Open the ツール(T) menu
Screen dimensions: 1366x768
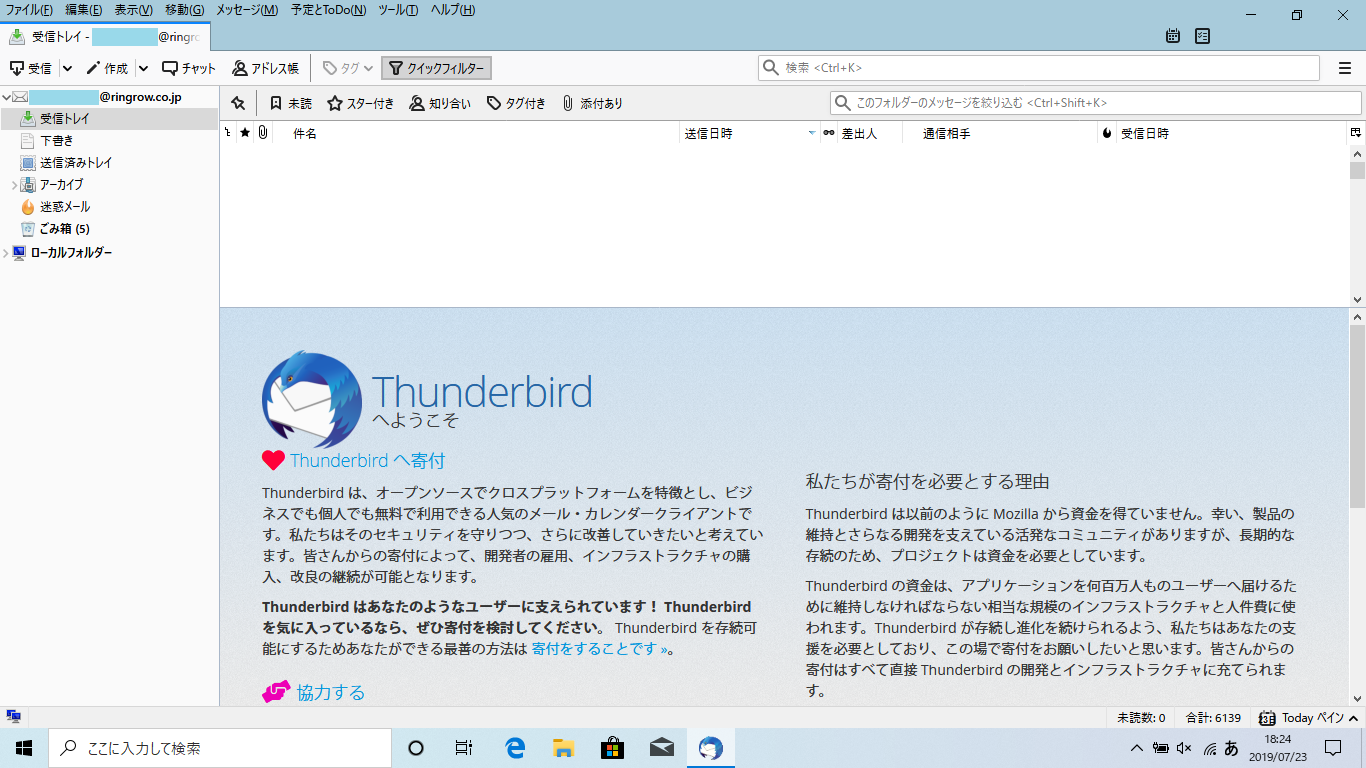pos(398,10)
